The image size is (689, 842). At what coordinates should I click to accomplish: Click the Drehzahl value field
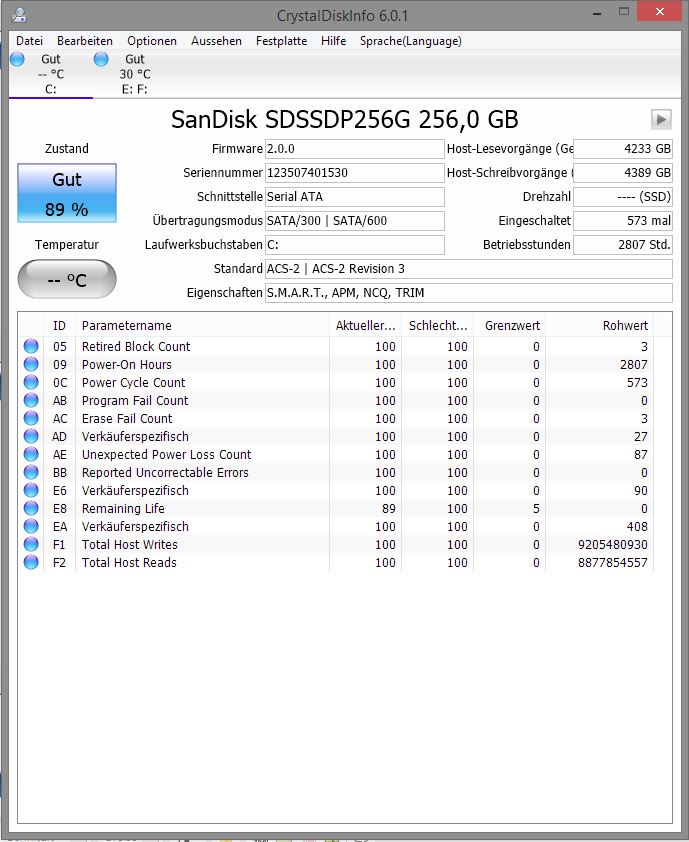tap(622, 197)
